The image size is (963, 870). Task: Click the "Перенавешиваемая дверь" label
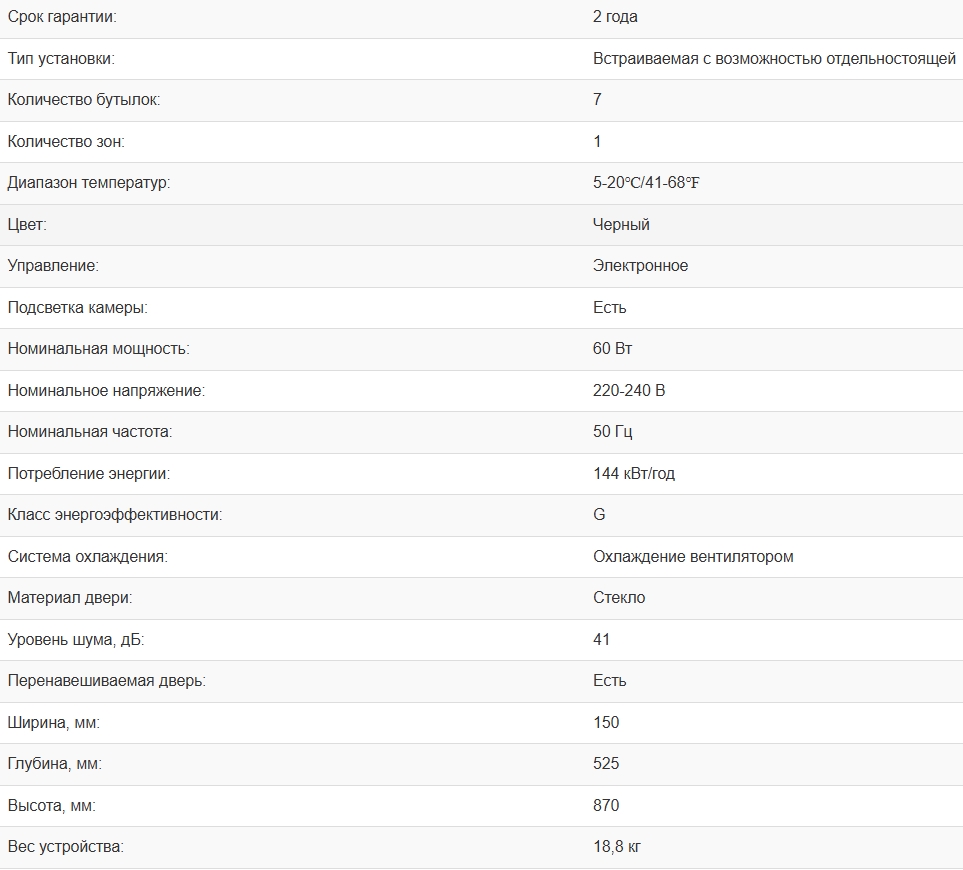[106, 681]
